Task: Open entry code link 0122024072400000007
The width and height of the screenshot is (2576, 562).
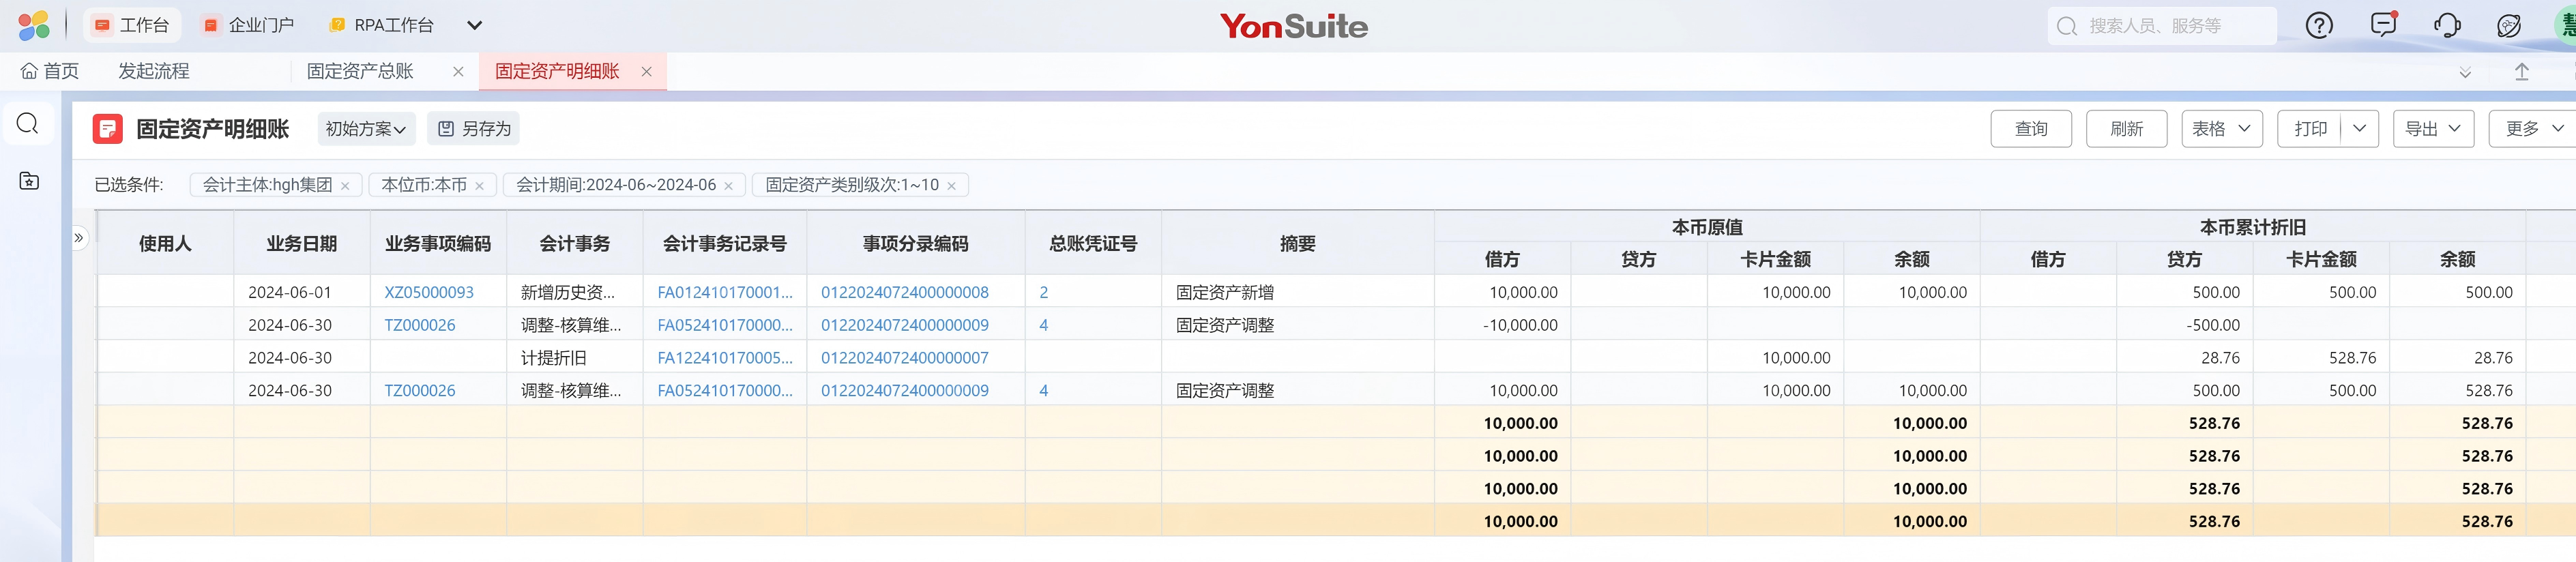Action: click(904, 358)
